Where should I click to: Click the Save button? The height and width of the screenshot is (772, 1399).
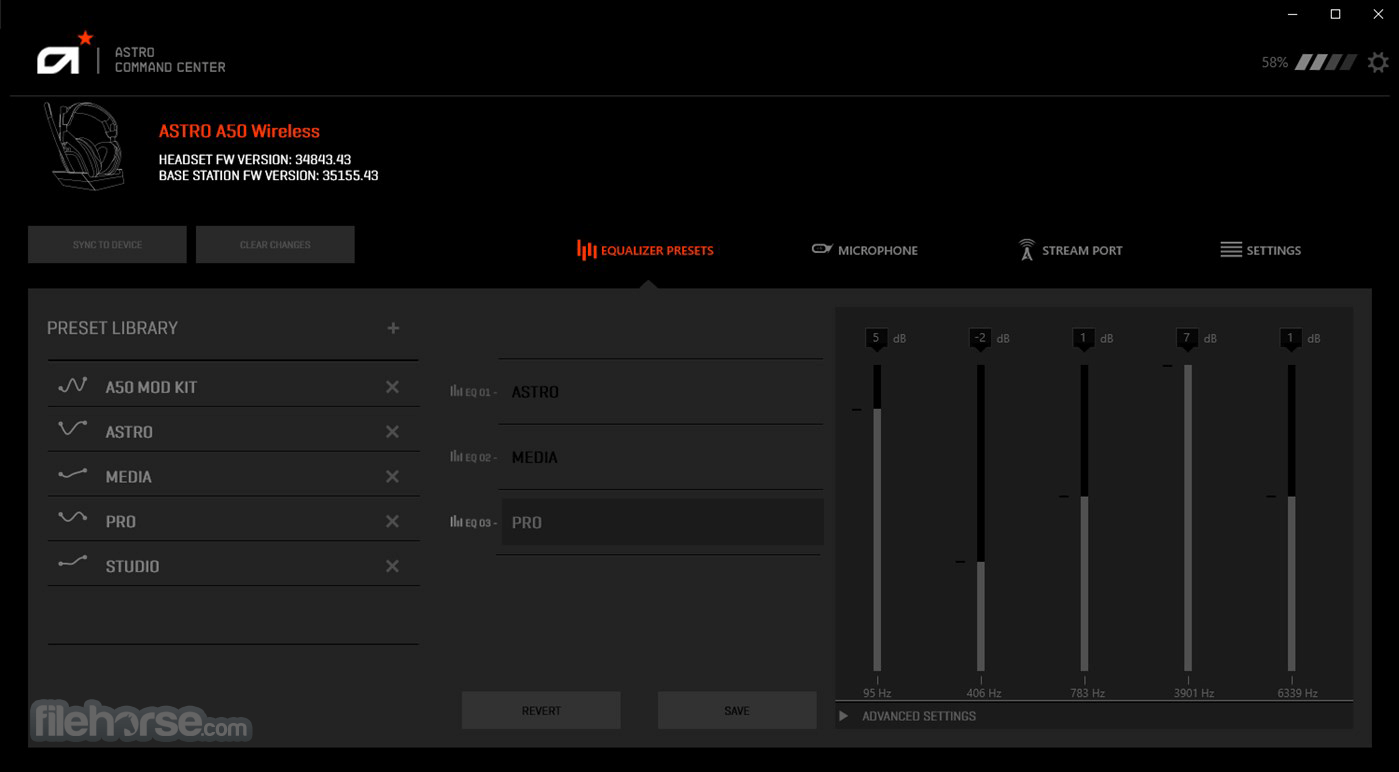[737, 711]
